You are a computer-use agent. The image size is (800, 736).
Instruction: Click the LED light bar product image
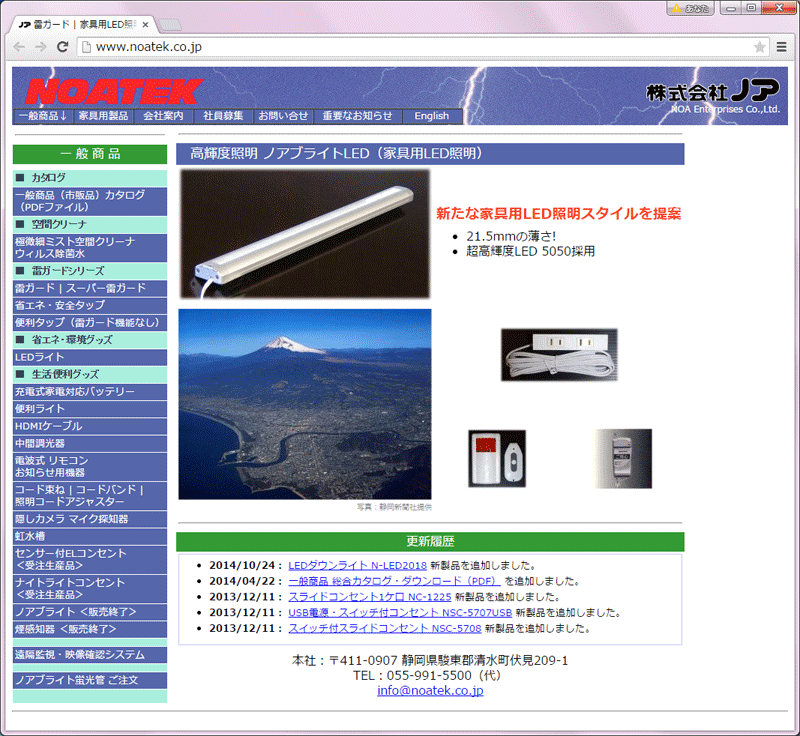click(x=305, y=234)
